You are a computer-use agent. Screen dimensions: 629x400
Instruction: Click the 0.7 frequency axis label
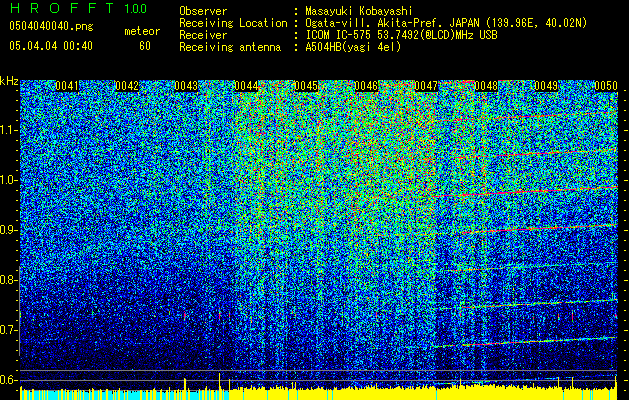[x=9, y=330]
